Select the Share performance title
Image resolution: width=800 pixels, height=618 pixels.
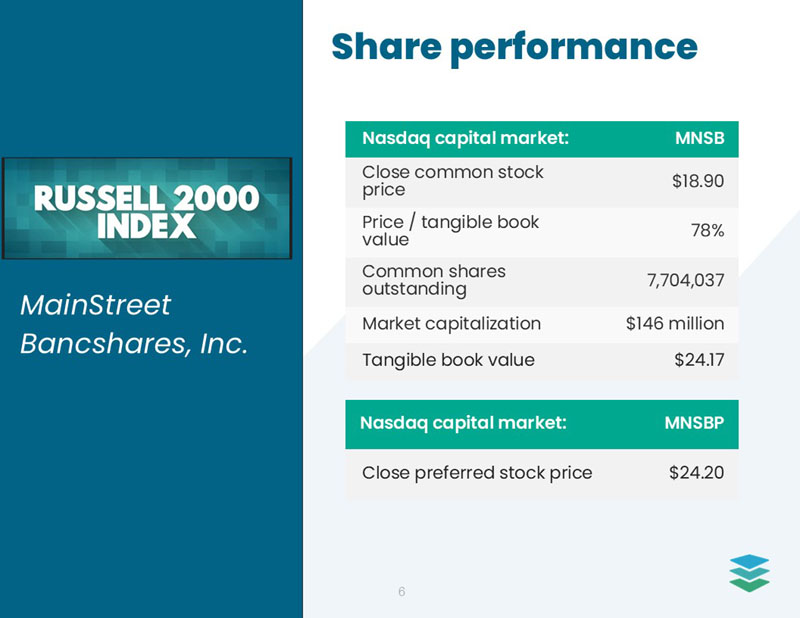[x=513, y=46]
